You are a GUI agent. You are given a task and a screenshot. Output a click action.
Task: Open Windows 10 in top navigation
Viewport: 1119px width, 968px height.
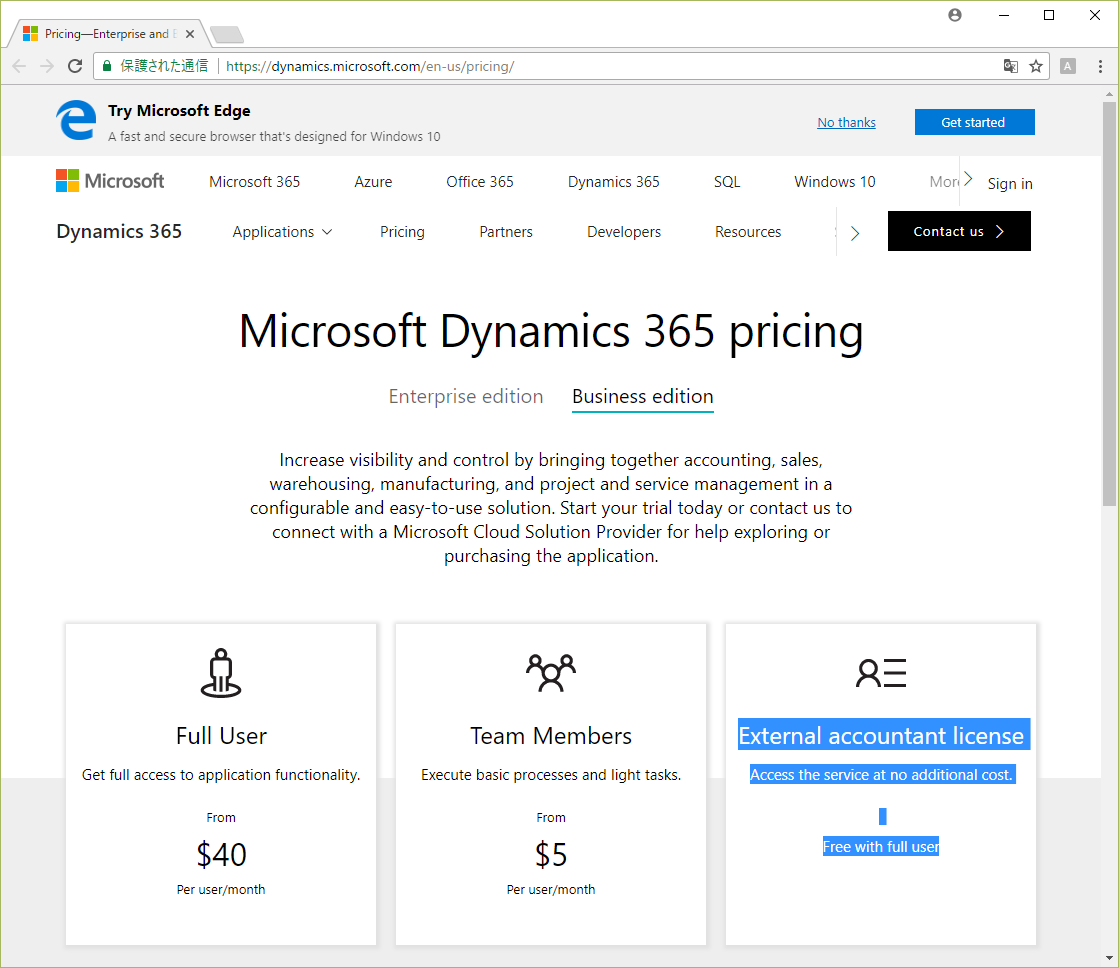[x=835, y=182]
